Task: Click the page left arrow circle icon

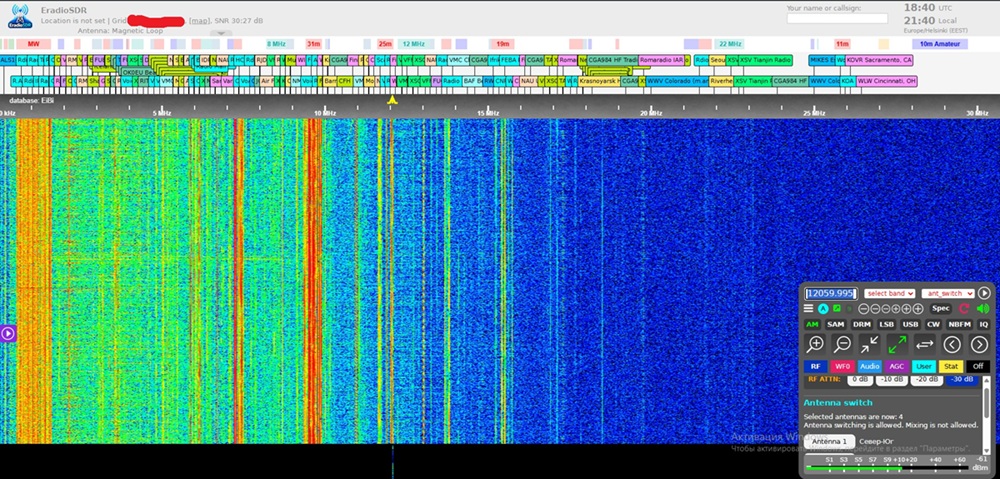Action: click(952, 344)
